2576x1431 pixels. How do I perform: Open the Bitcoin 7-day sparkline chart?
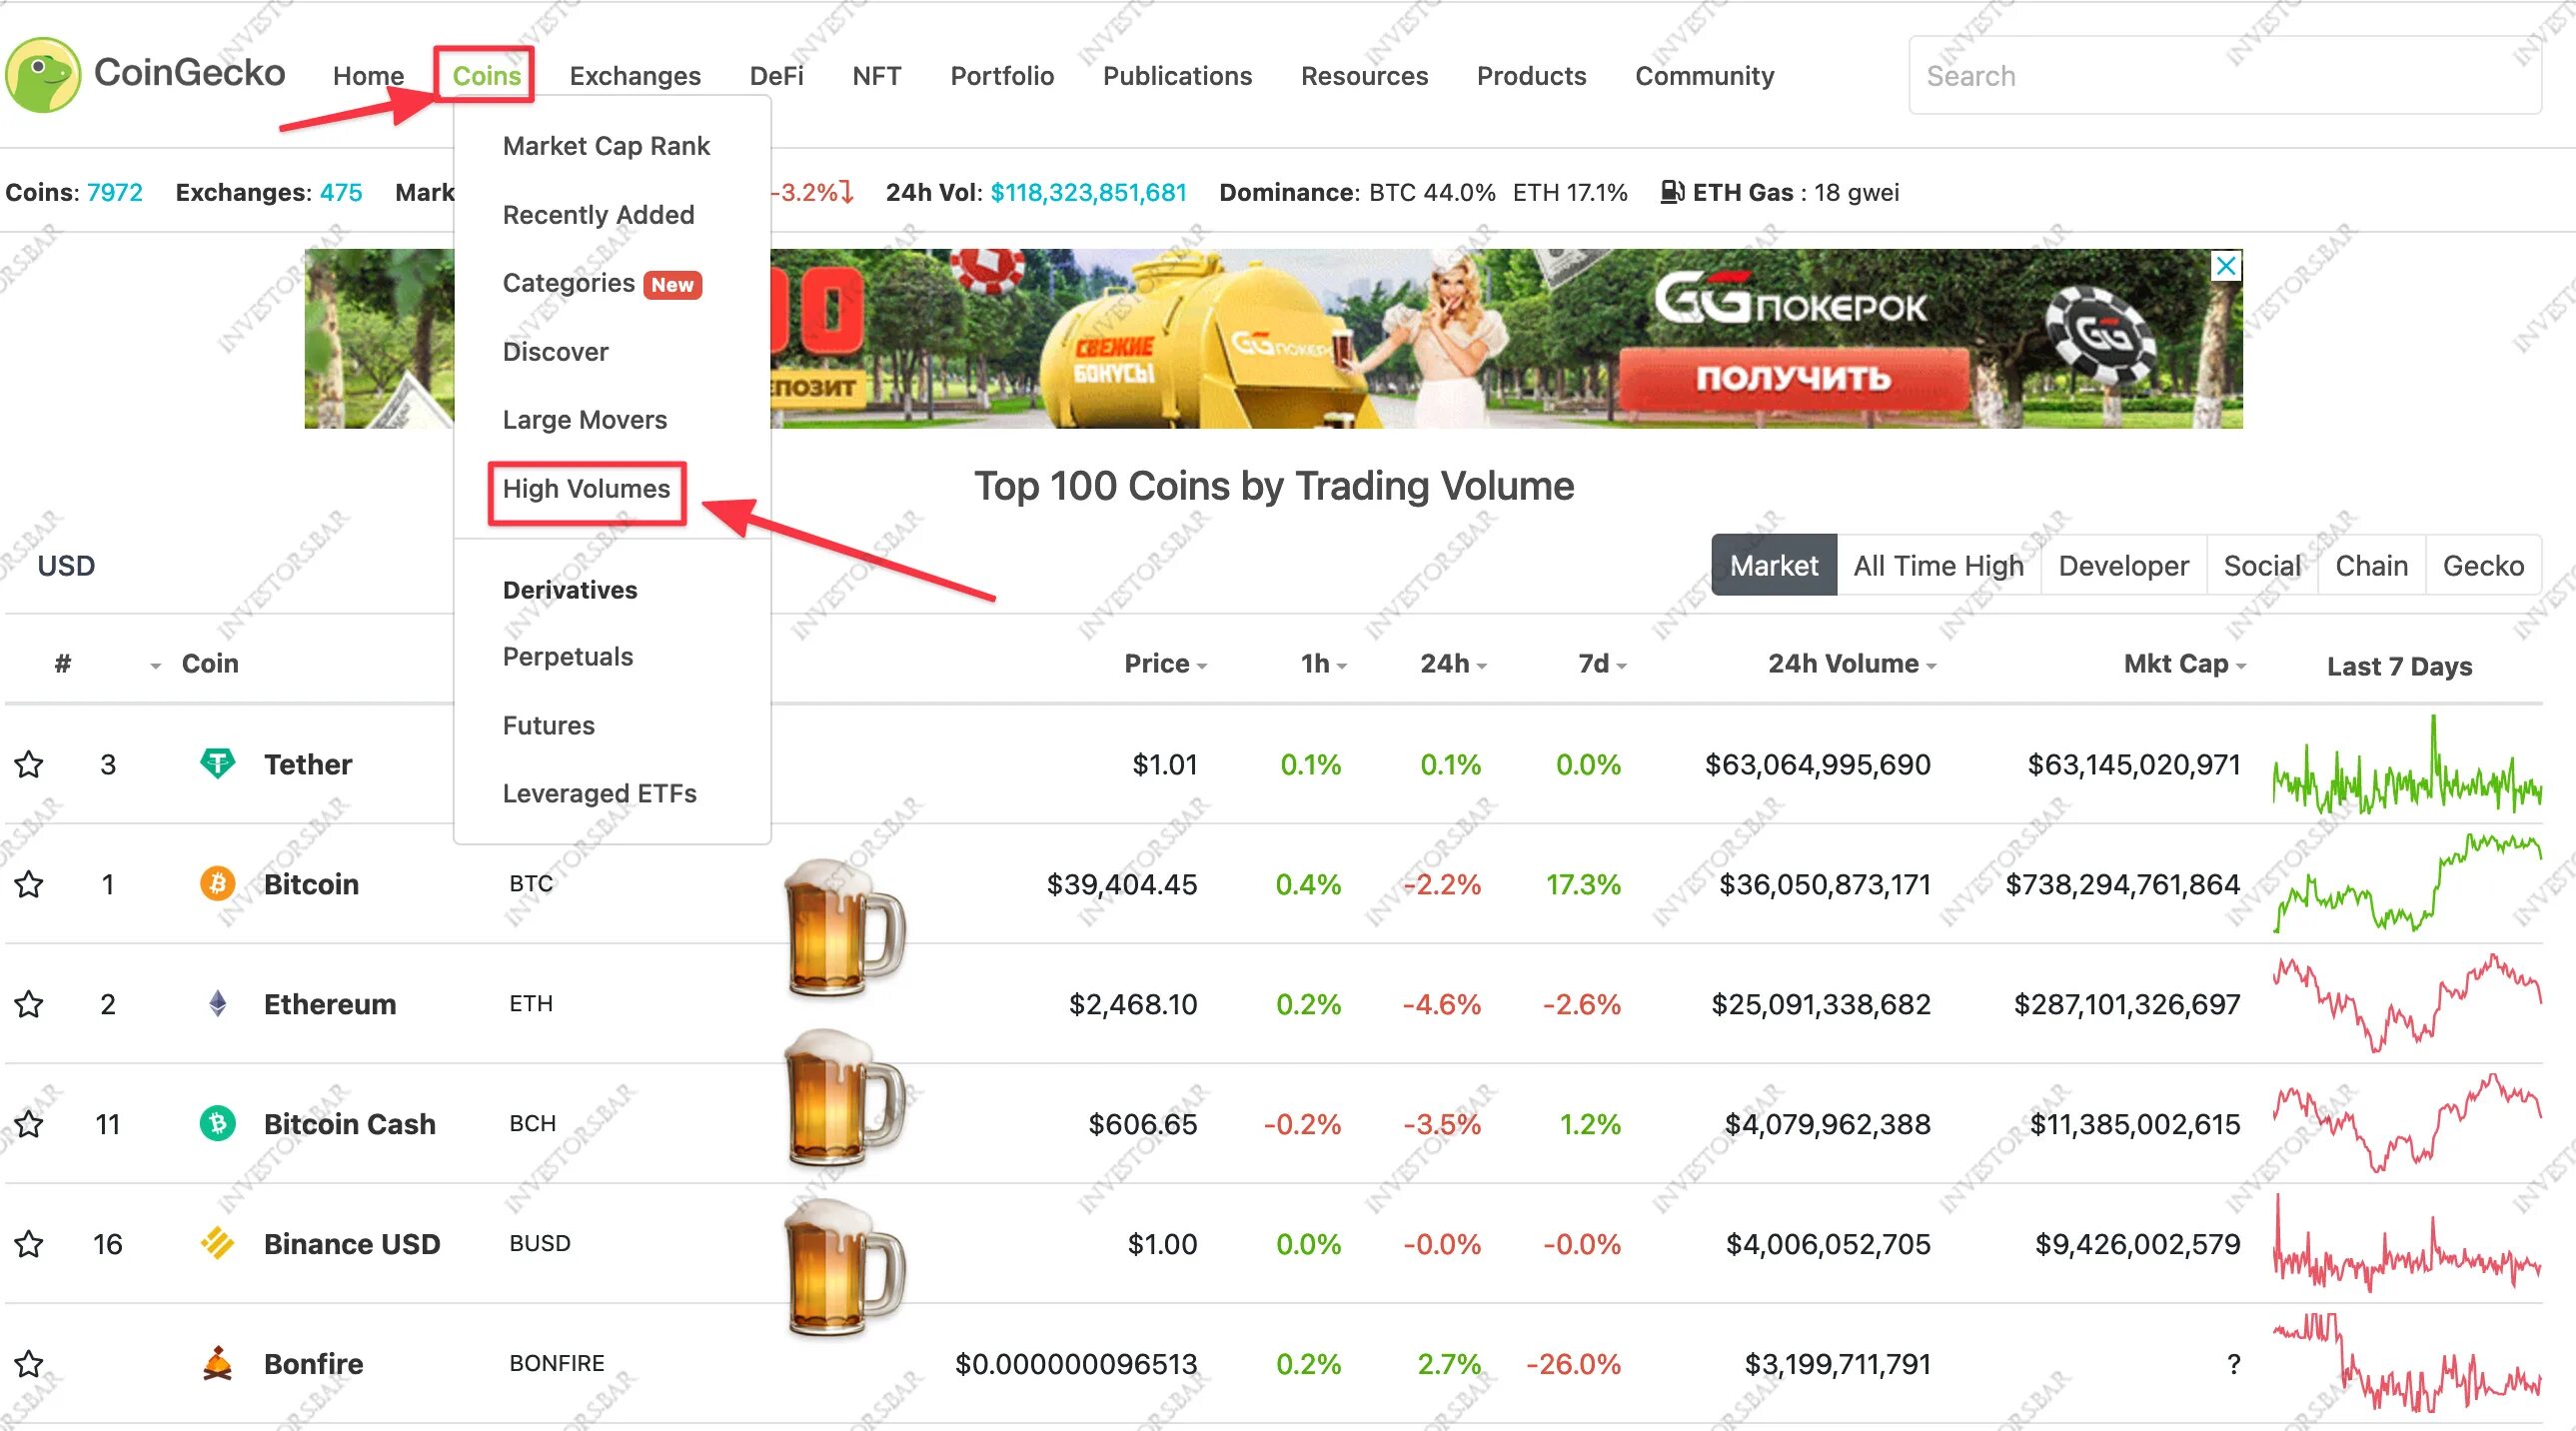point(2407,884)
